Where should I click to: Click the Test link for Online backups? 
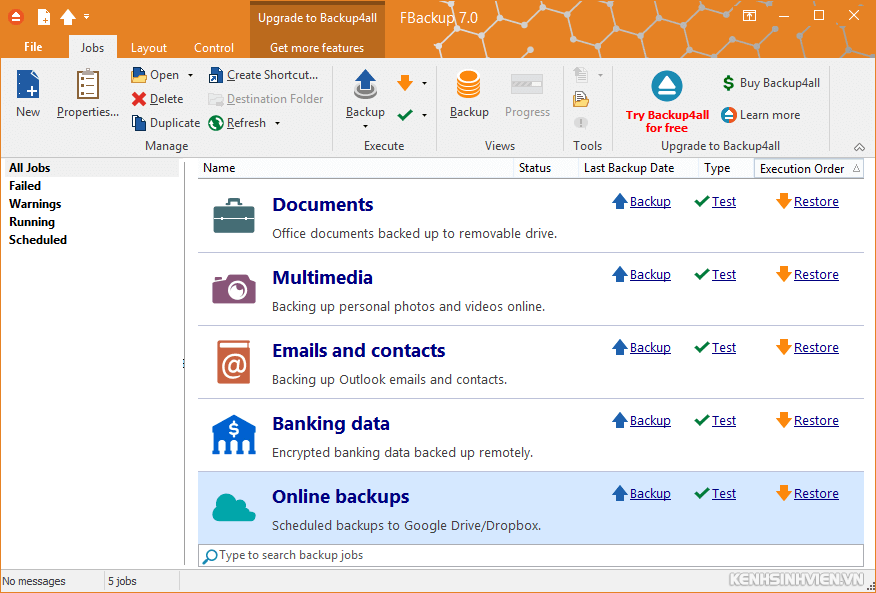coord(724,494)
